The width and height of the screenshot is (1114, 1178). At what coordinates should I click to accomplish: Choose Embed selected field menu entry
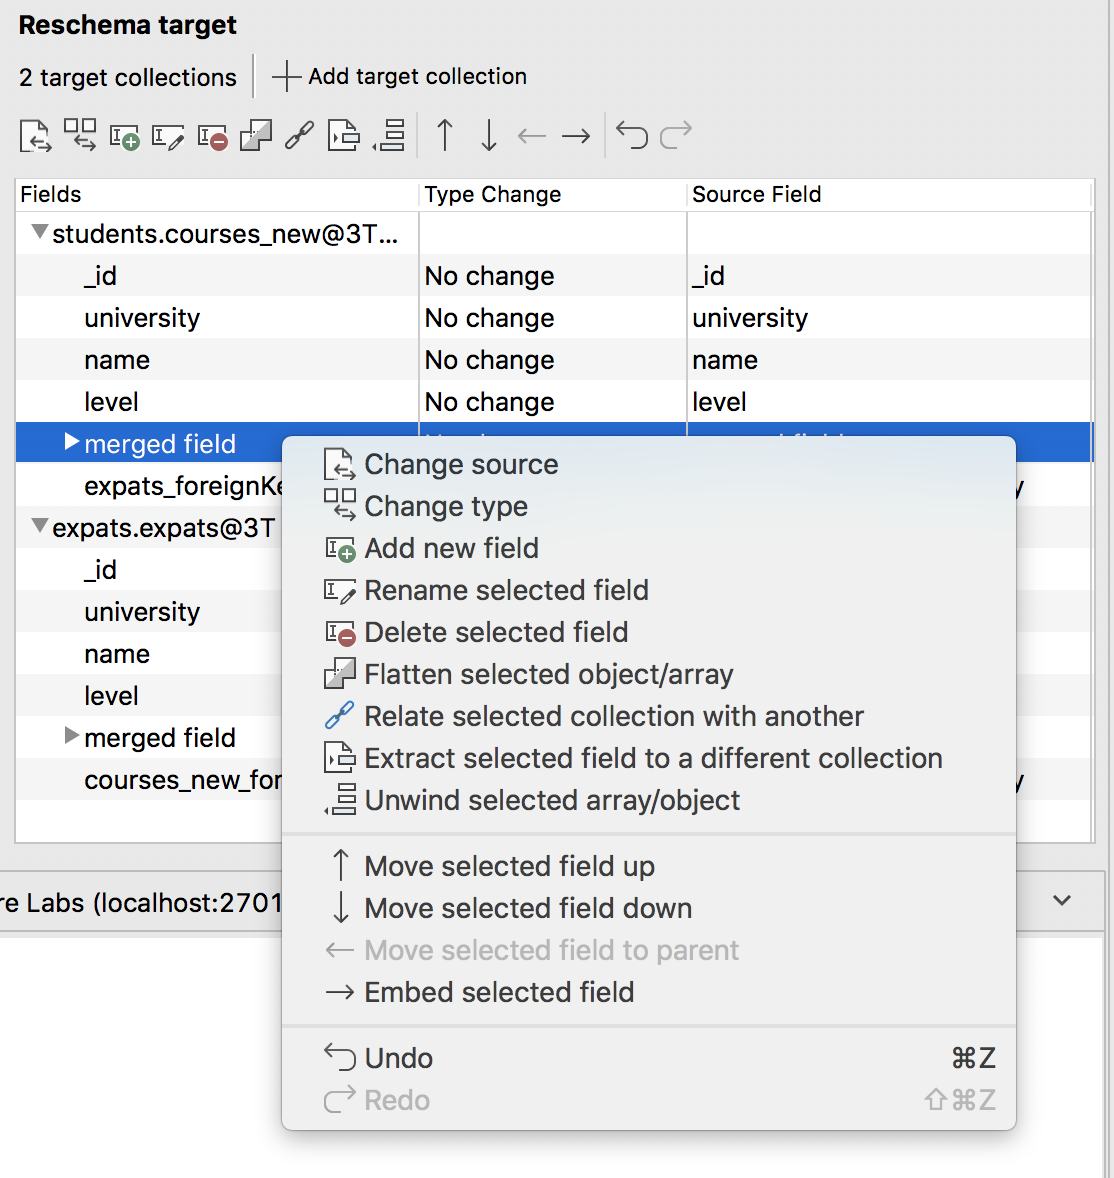point(499,992)
